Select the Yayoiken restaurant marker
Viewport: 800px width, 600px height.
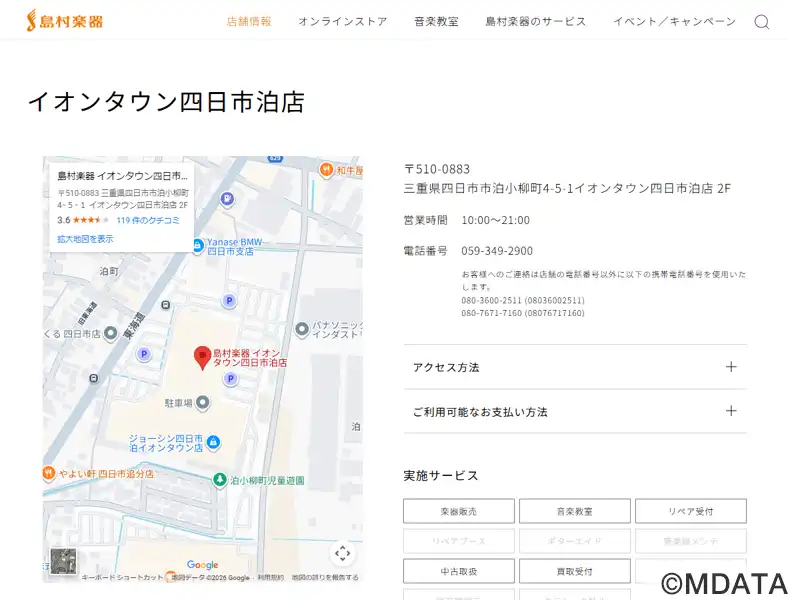(x=48, y=472)
